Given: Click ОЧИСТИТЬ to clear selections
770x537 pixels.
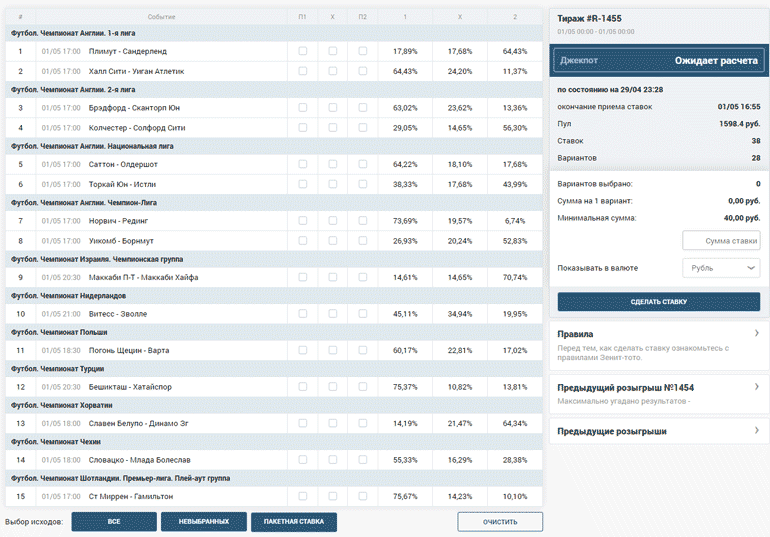Looking at the screenshot, I should [500, 522].
